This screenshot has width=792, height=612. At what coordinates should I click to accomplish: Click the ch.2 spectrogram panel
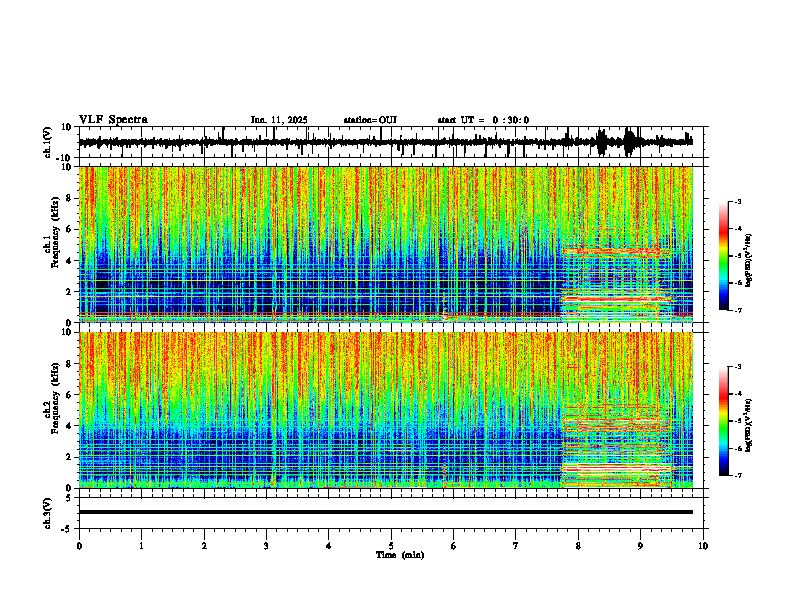tap(391, 410)
